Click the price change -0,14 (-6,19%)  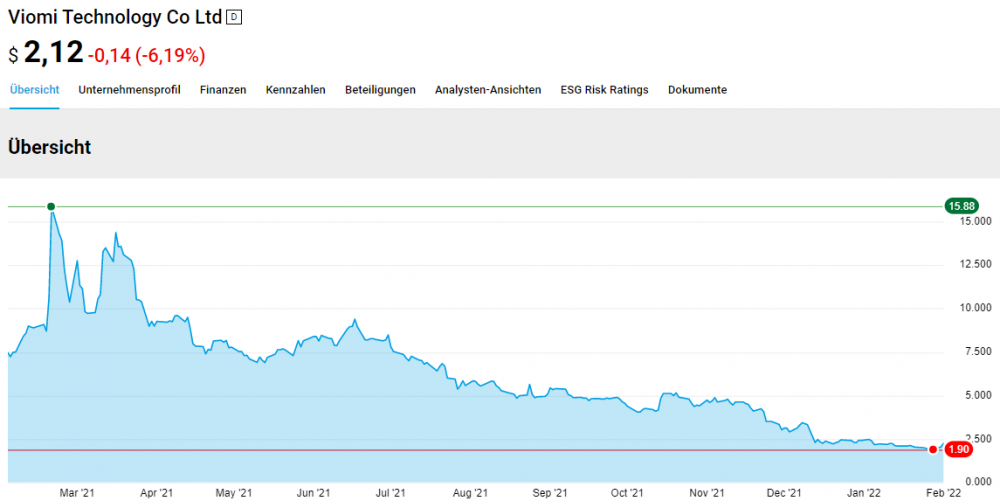click(146, 55)
